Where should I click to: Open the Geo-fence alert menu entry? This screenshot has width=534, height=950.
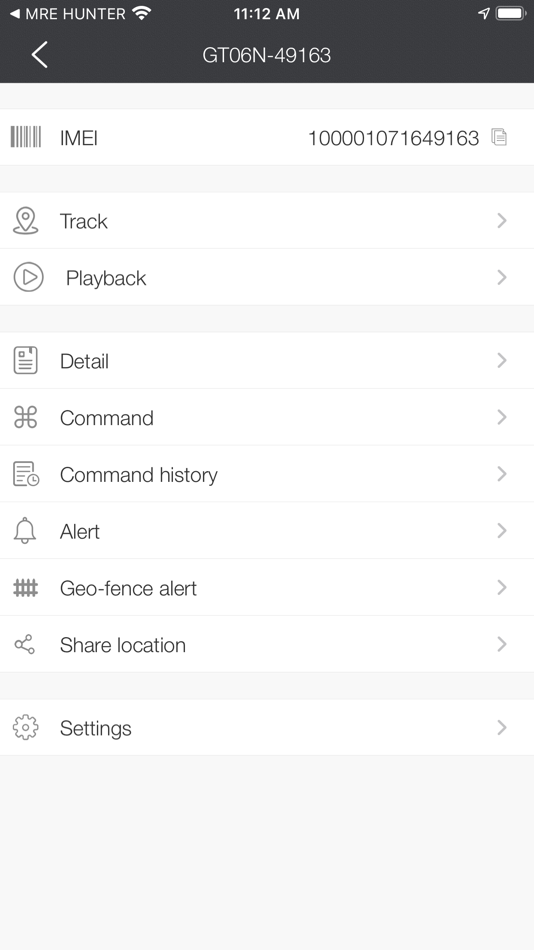point(267,588)
